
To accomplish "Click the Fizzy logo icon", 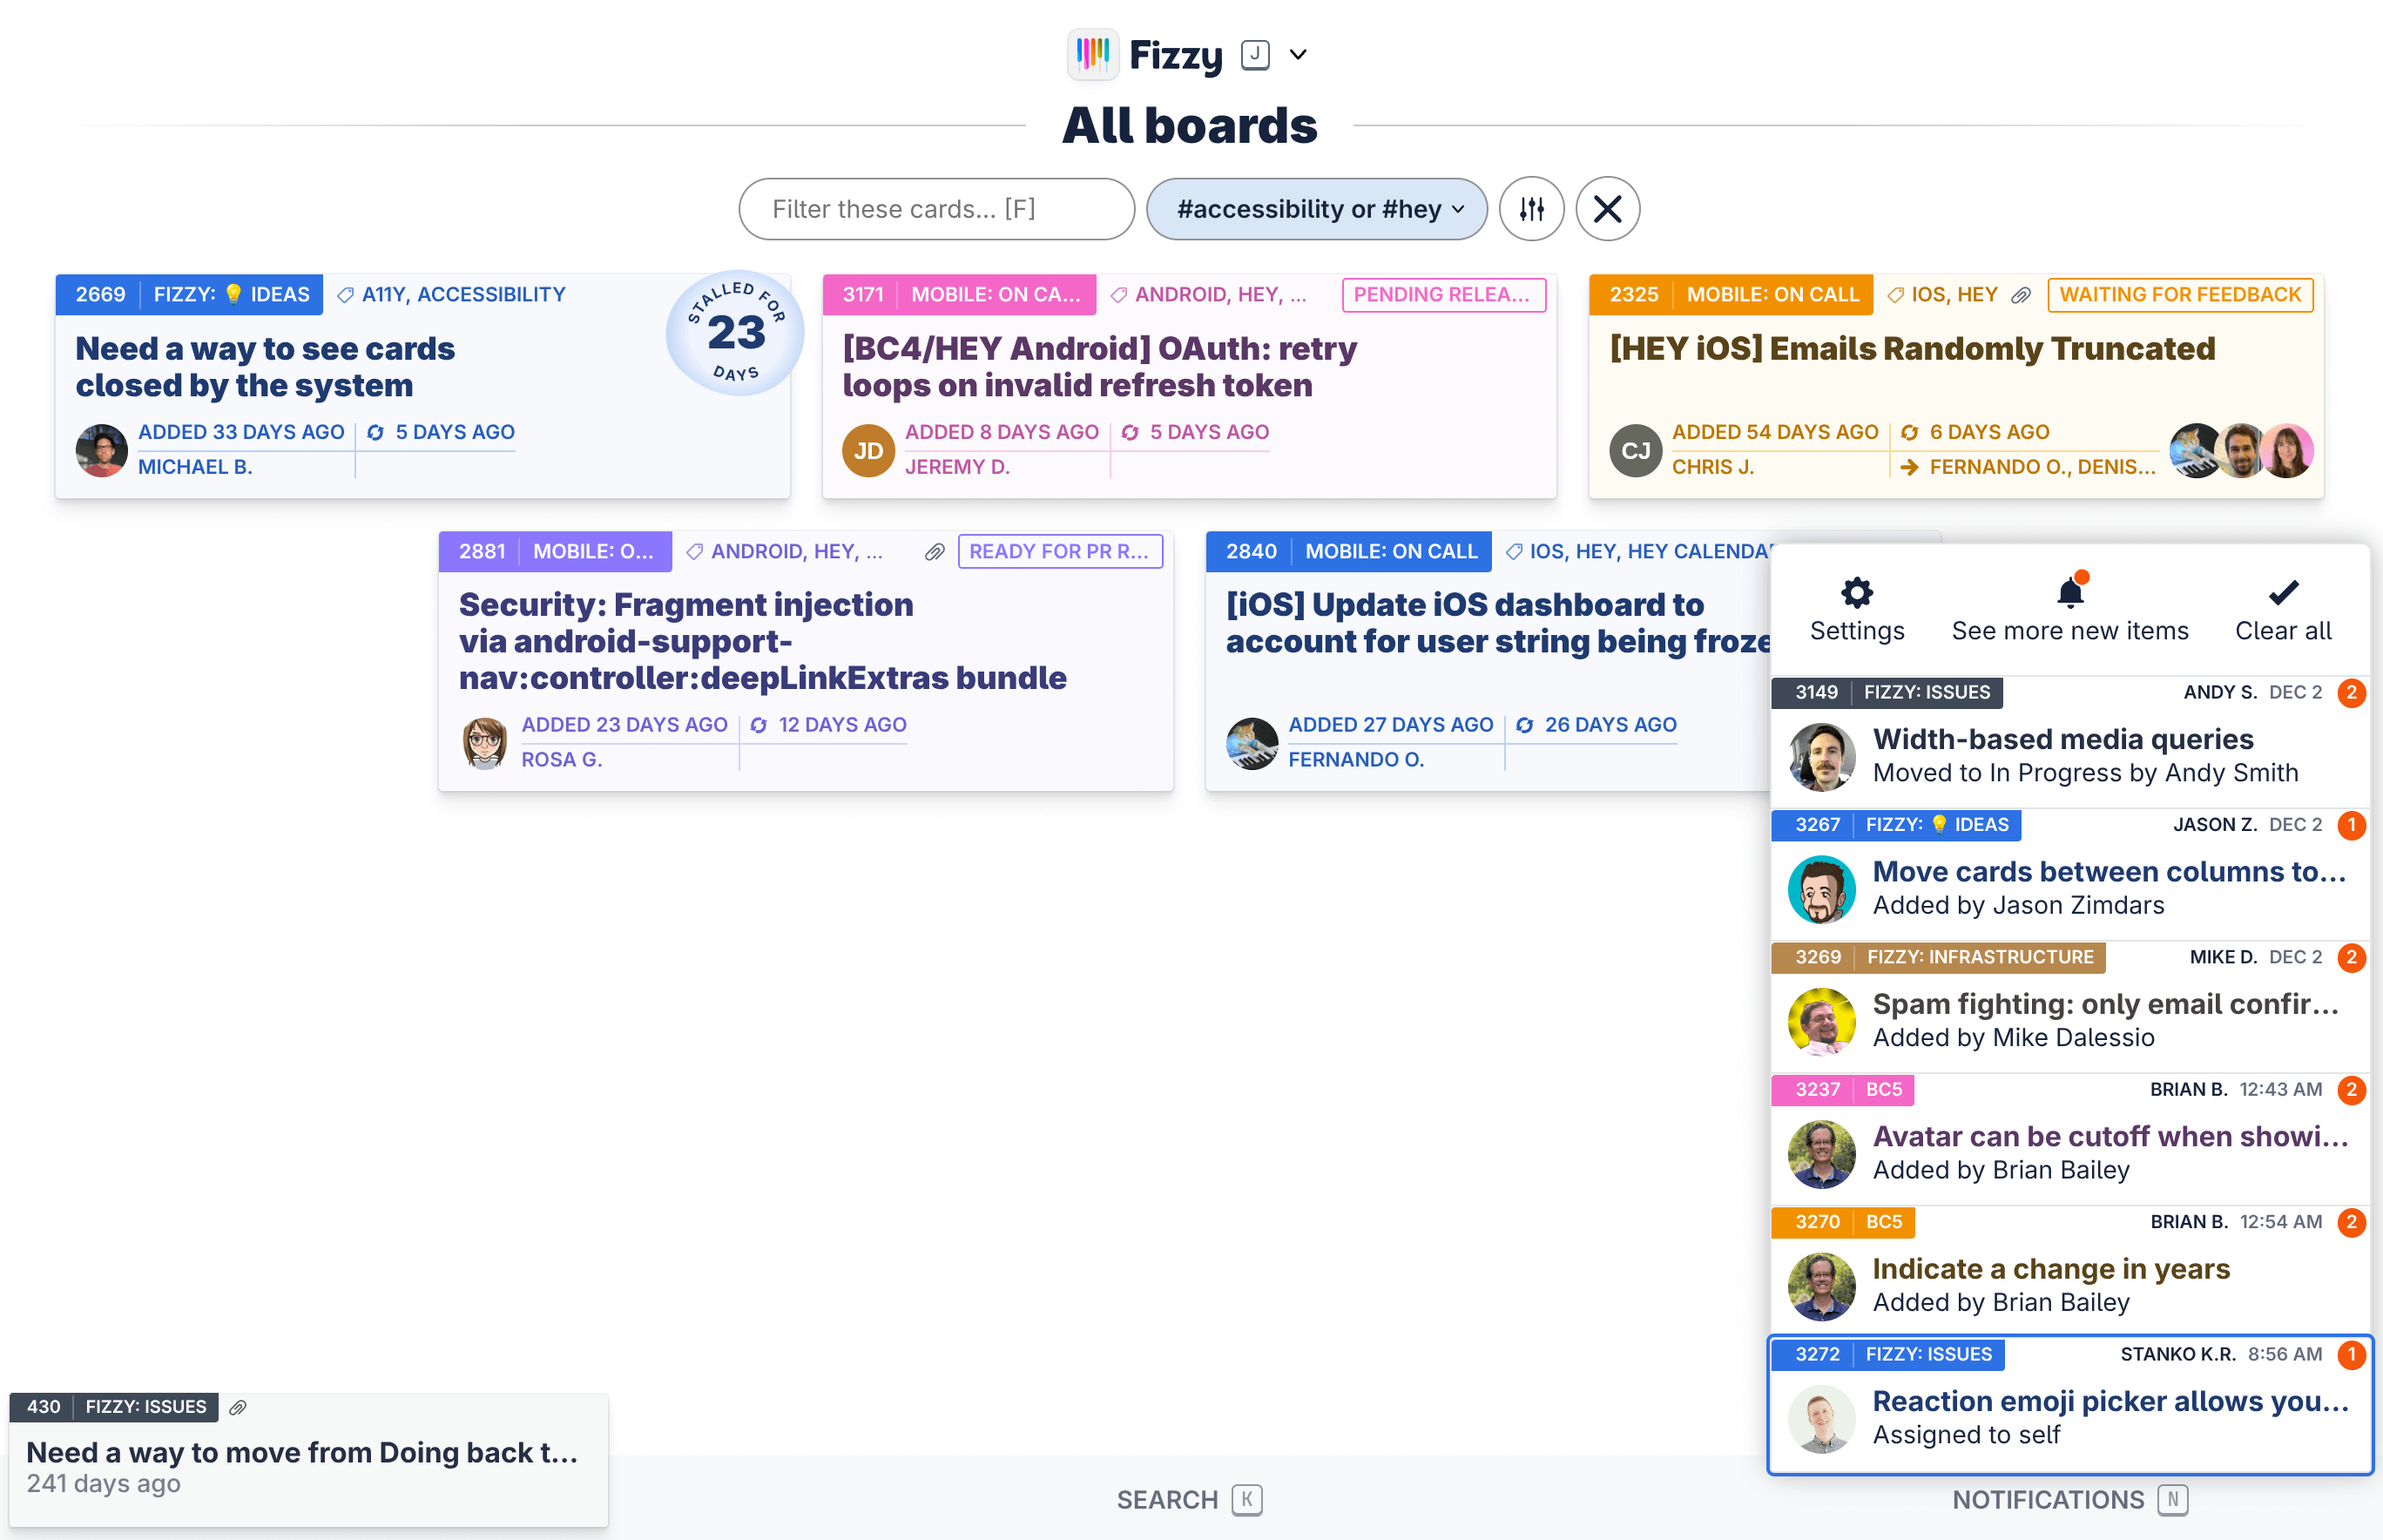I will [x=1092, y=54].
